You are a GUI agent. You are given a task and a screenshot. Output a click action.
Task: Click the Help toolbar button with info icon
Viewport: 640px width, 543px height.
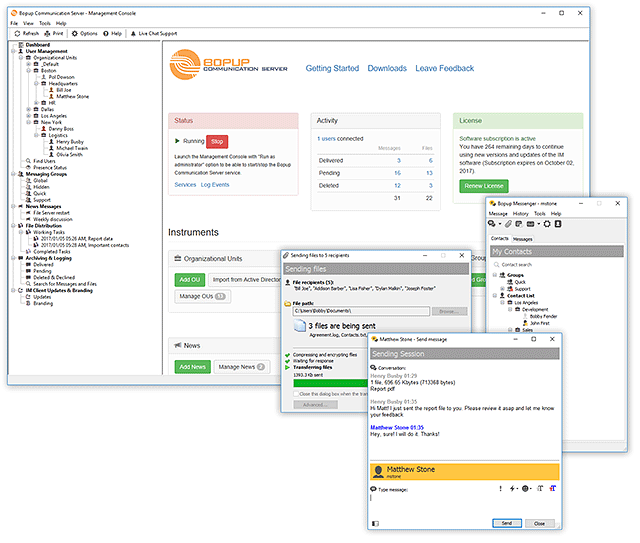pyautogui.click(x=113, y=33)
